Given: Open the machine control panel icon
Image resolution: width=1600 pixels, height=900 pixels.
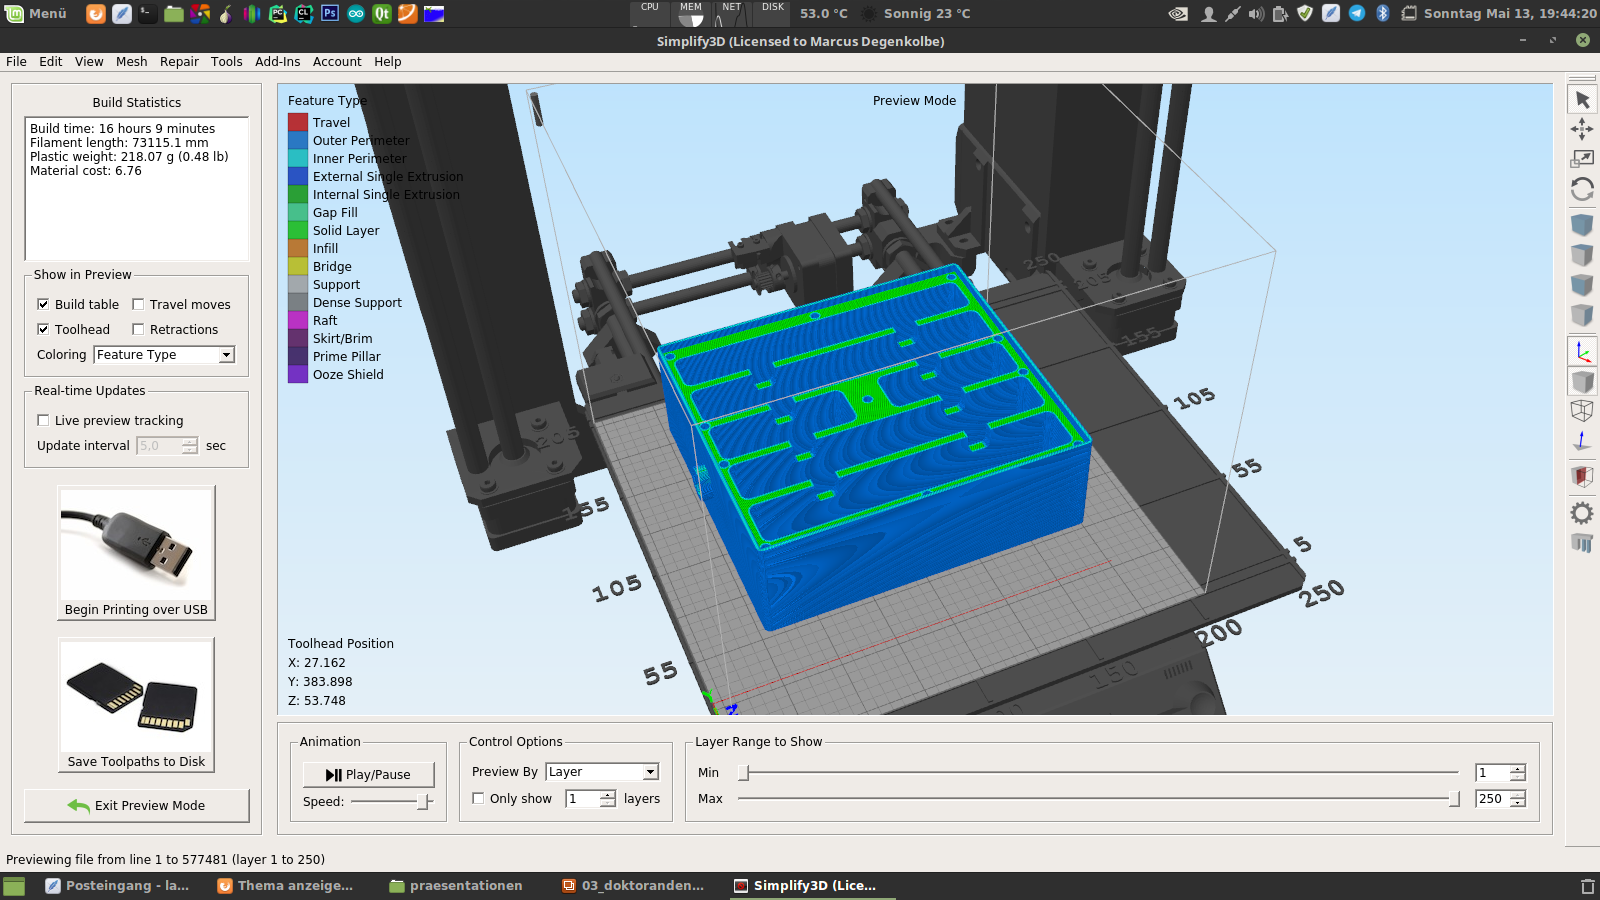Looking at the screenshot, I should pos(1582,543).
